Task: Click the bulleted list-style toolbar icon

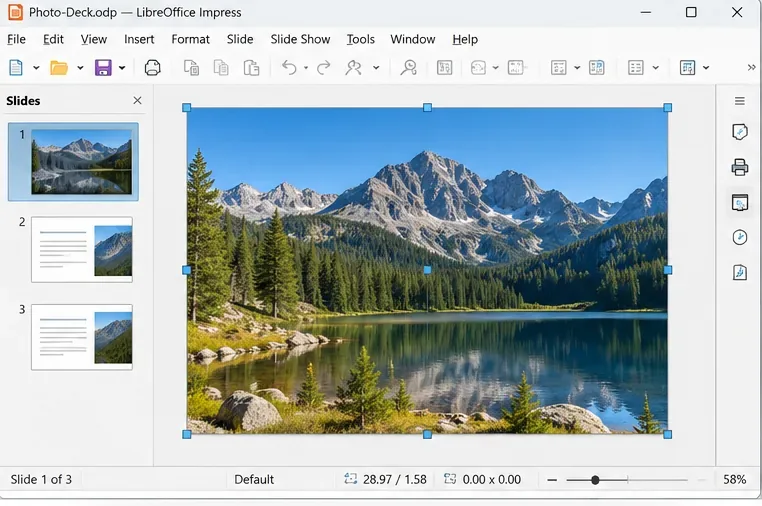Action: point(636,68)
